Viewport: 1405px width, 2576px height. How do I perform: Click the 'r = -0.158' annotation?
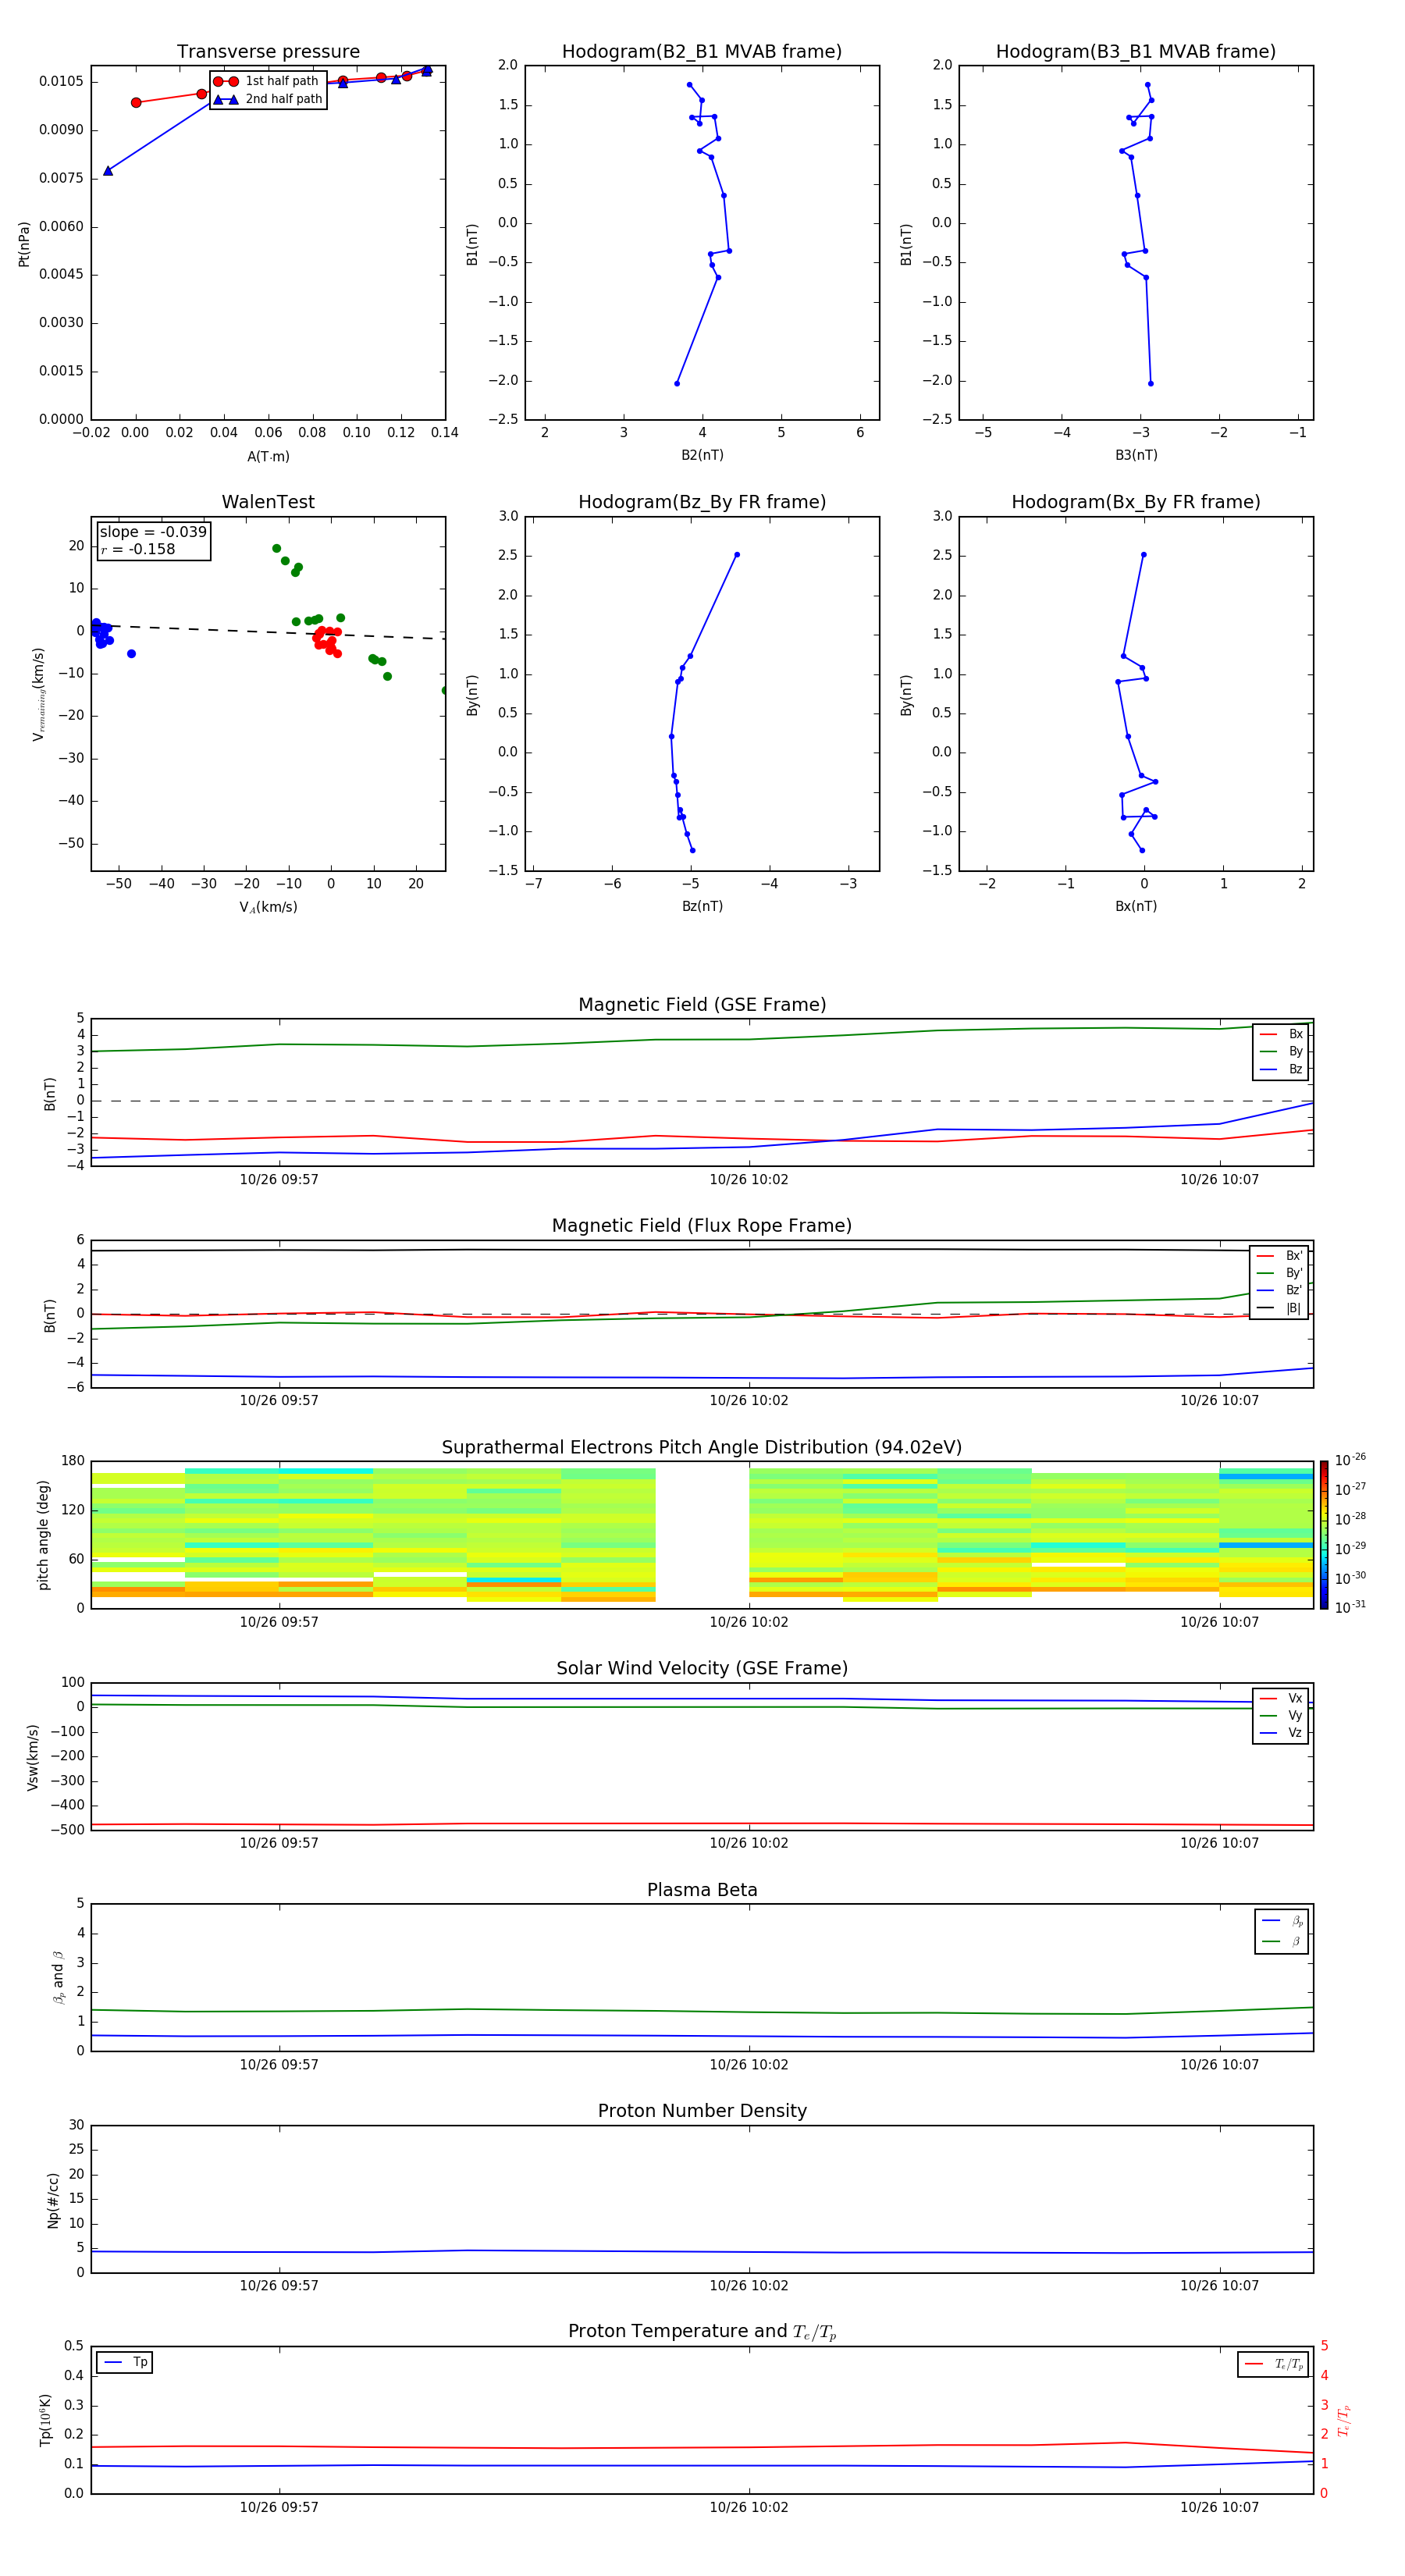(138, 549)
